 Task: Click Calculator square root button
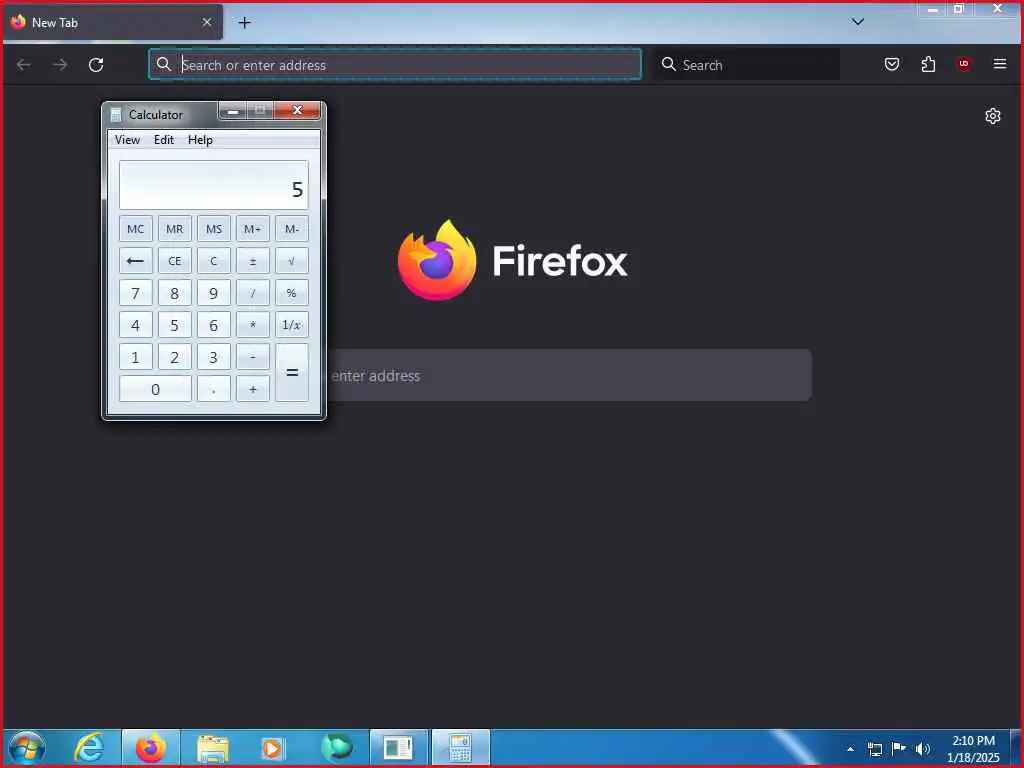[292, 261]
